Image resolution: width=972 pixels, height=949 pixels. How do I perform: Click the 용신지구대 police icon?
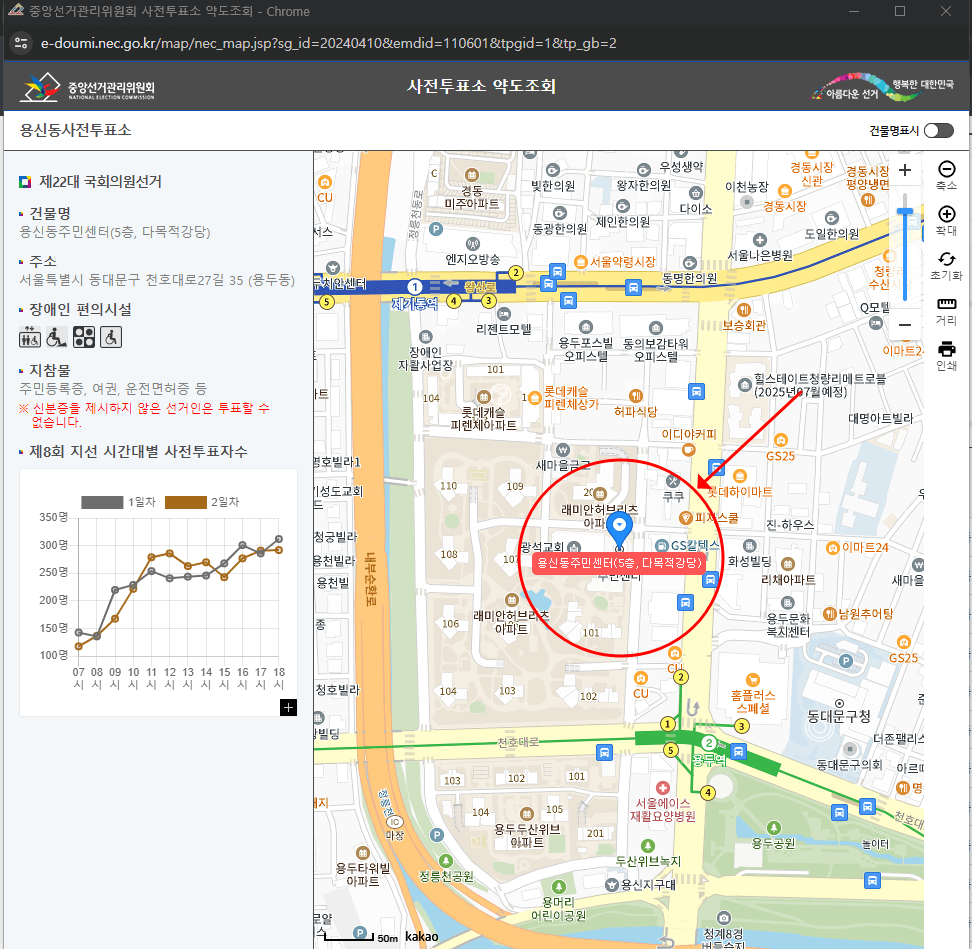(x=612, y=885)
